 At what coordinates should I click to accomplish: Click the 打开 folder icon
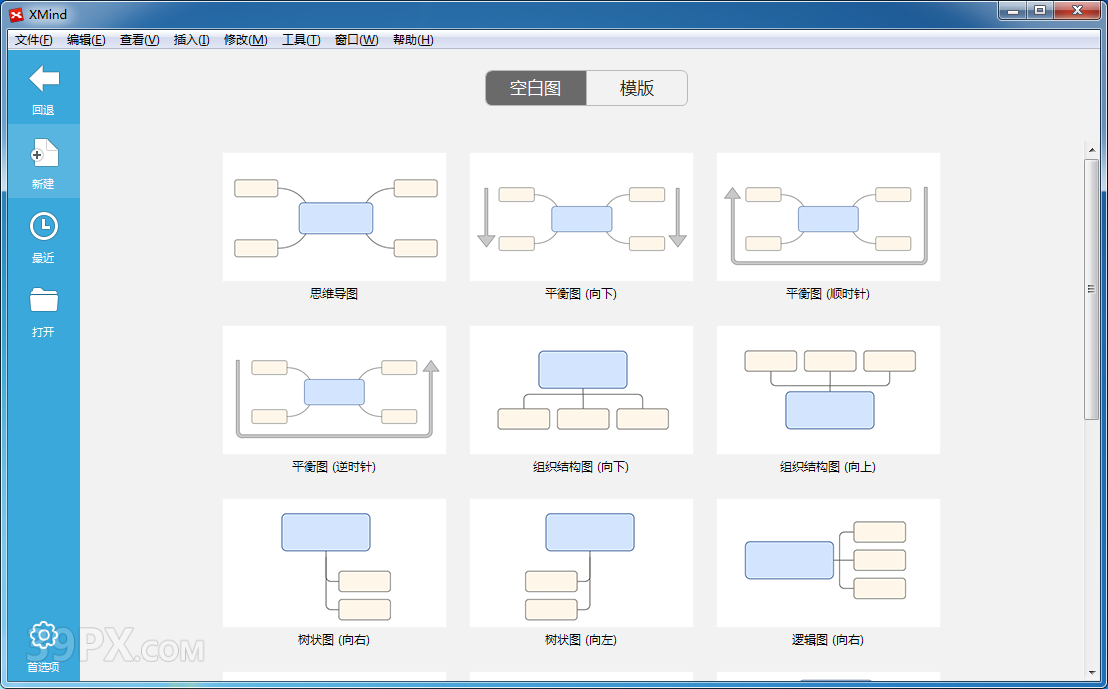[x=44, y=300]
